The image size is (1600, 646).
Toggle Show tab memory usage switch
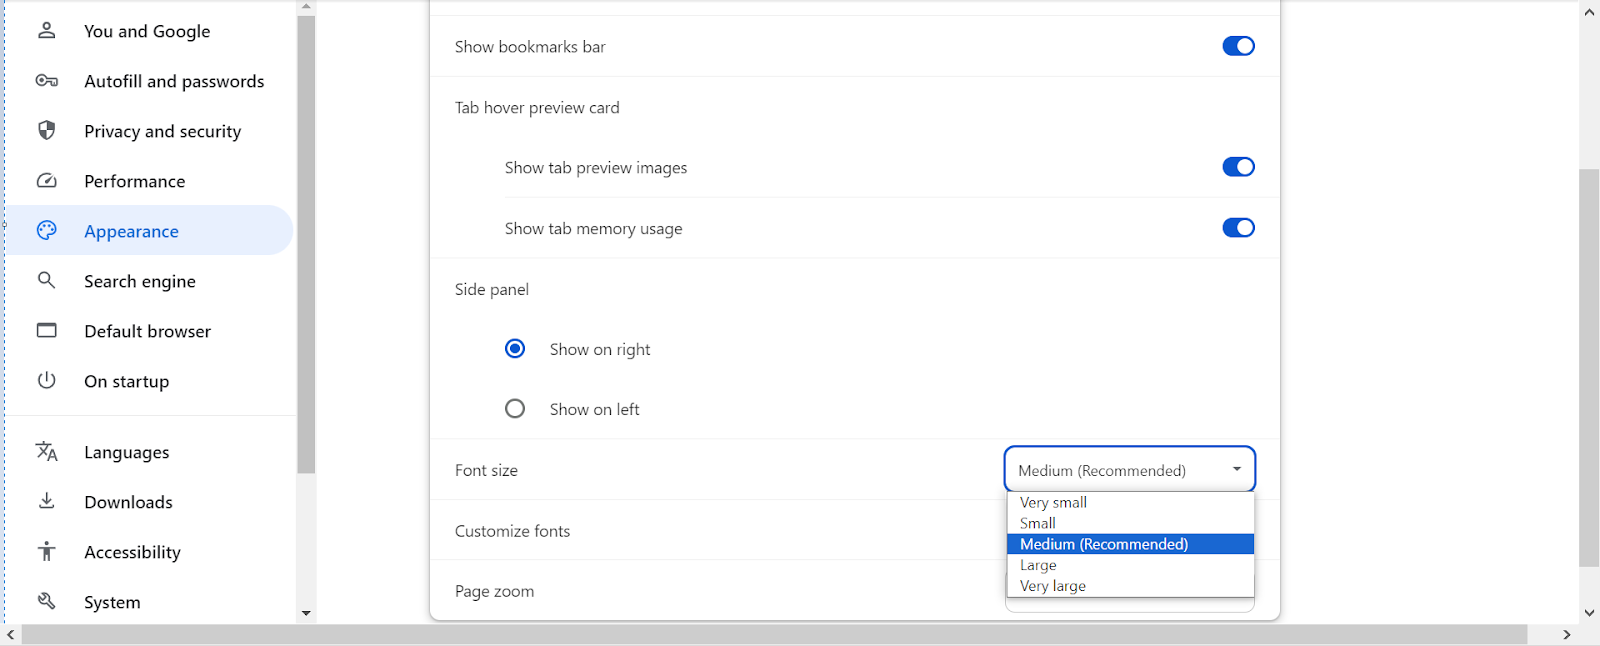point(1238,228)
